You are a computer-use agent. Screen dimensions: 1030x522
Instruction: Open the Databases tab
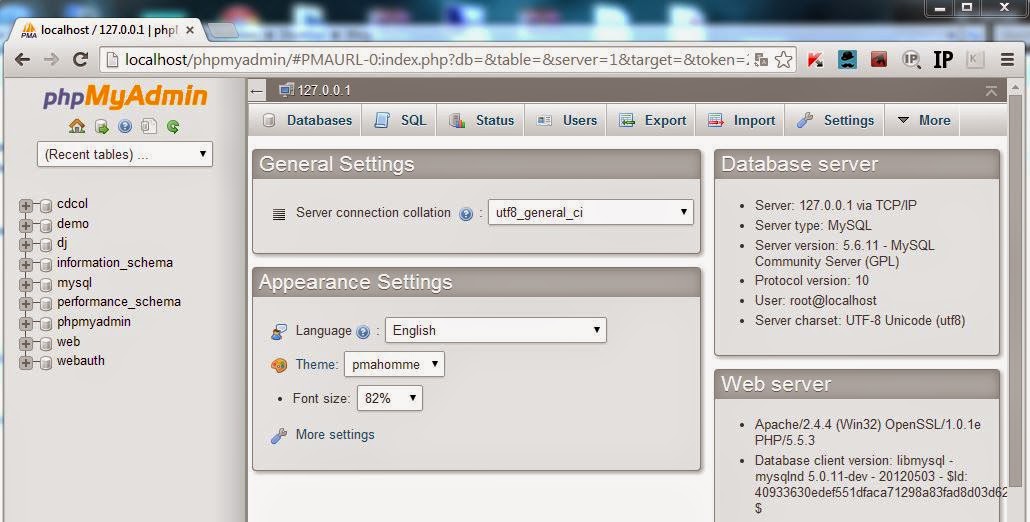(305, 120)
